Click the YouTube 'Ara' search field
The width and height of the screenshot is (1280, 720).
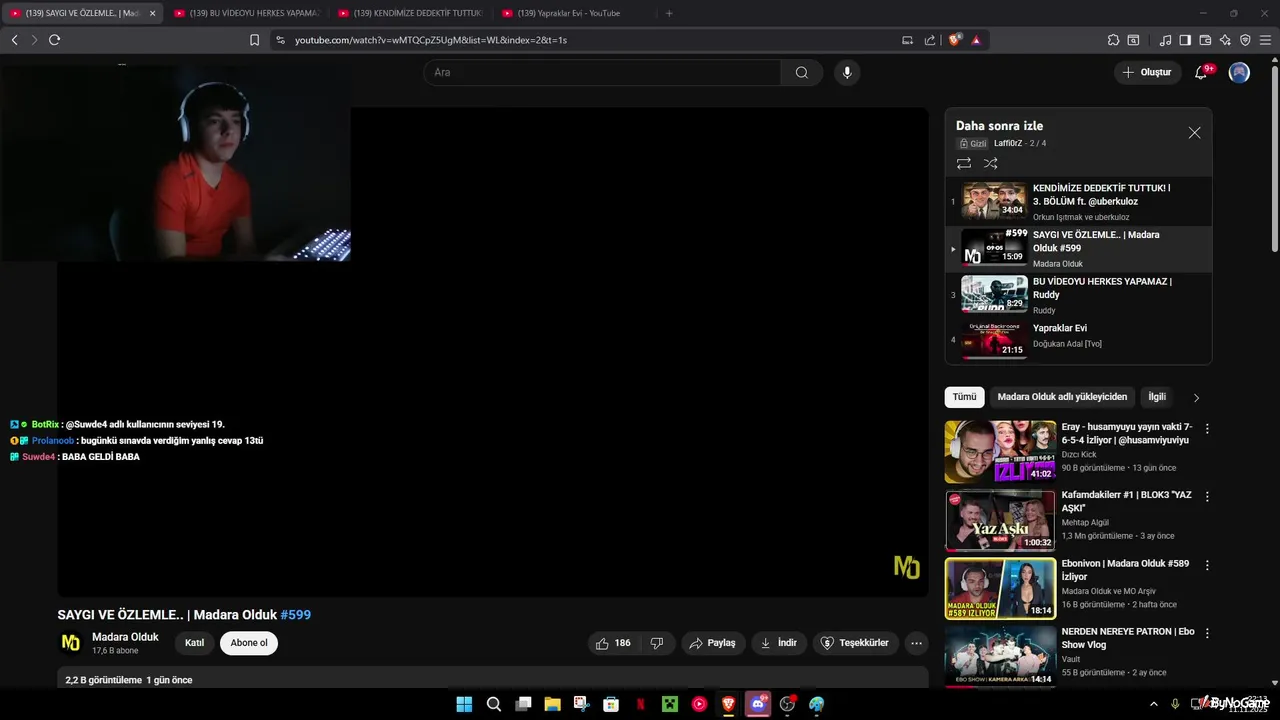(x=602, y=72)
